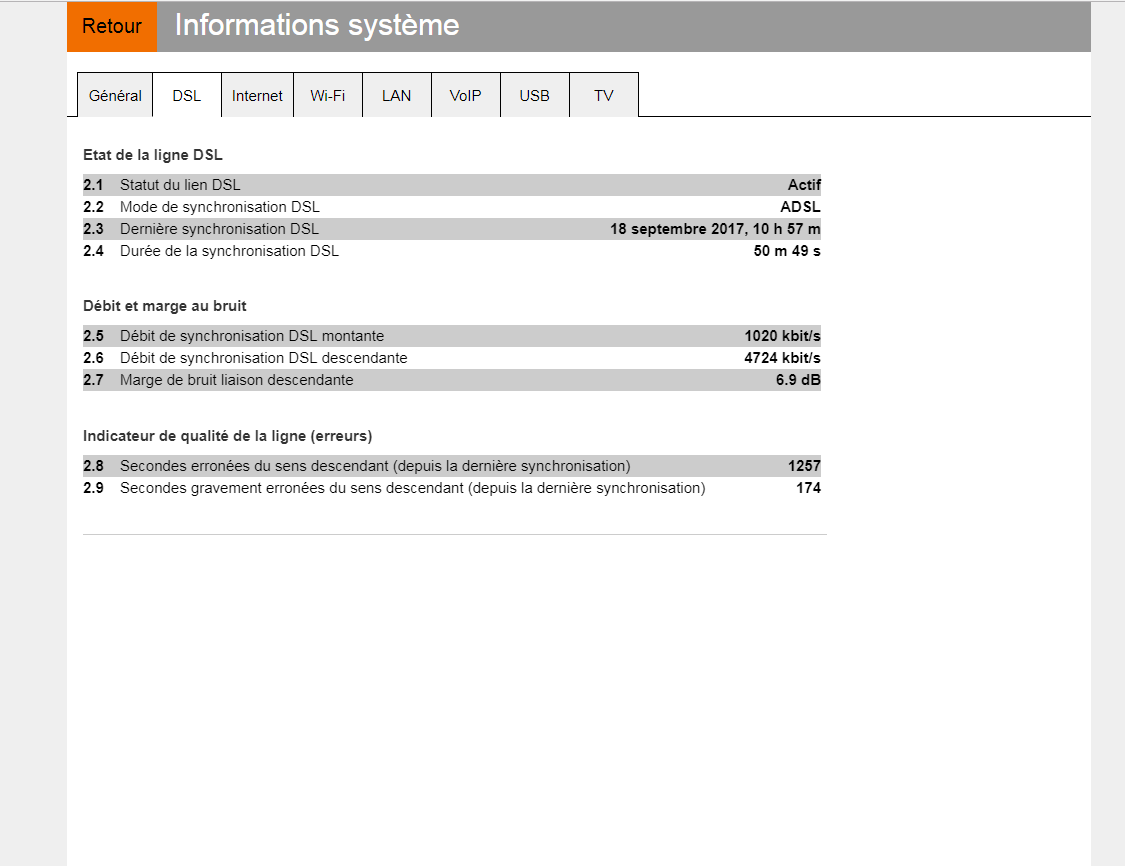Open the USB tab
The width and height of the screenshot is (1125, 866).
(534, 95)
